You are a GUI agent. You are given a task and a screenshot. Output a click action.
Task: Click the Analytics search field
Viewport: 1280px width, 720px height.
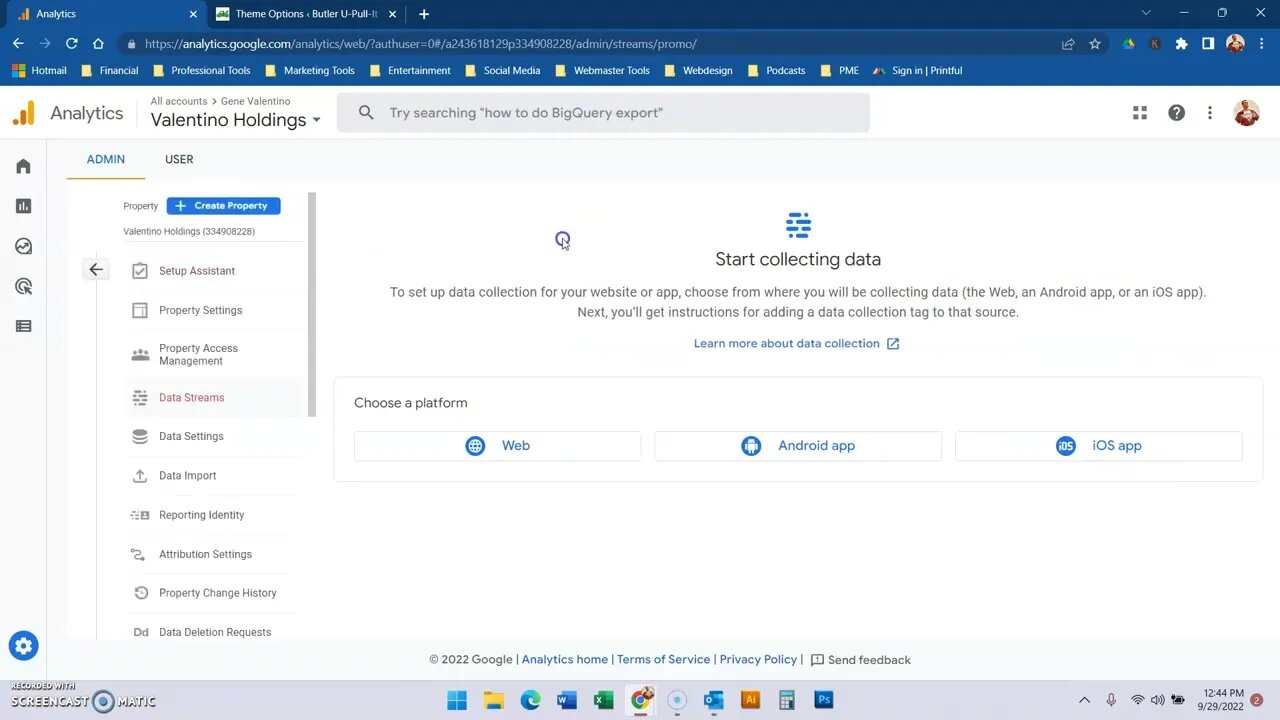603,113
